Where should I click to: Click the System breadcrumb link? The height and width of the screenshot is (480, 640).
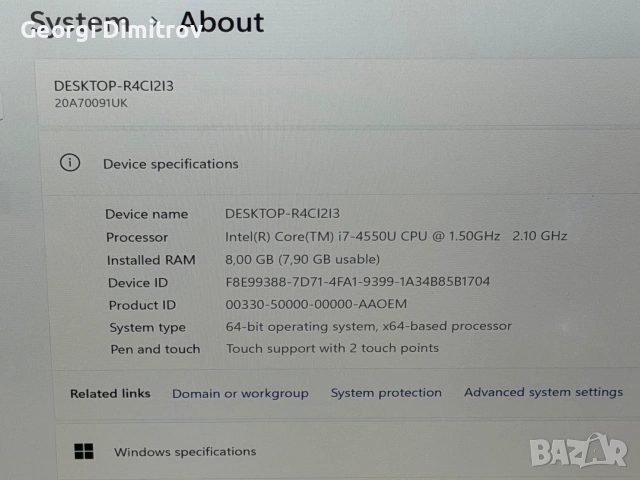(80, 22)
